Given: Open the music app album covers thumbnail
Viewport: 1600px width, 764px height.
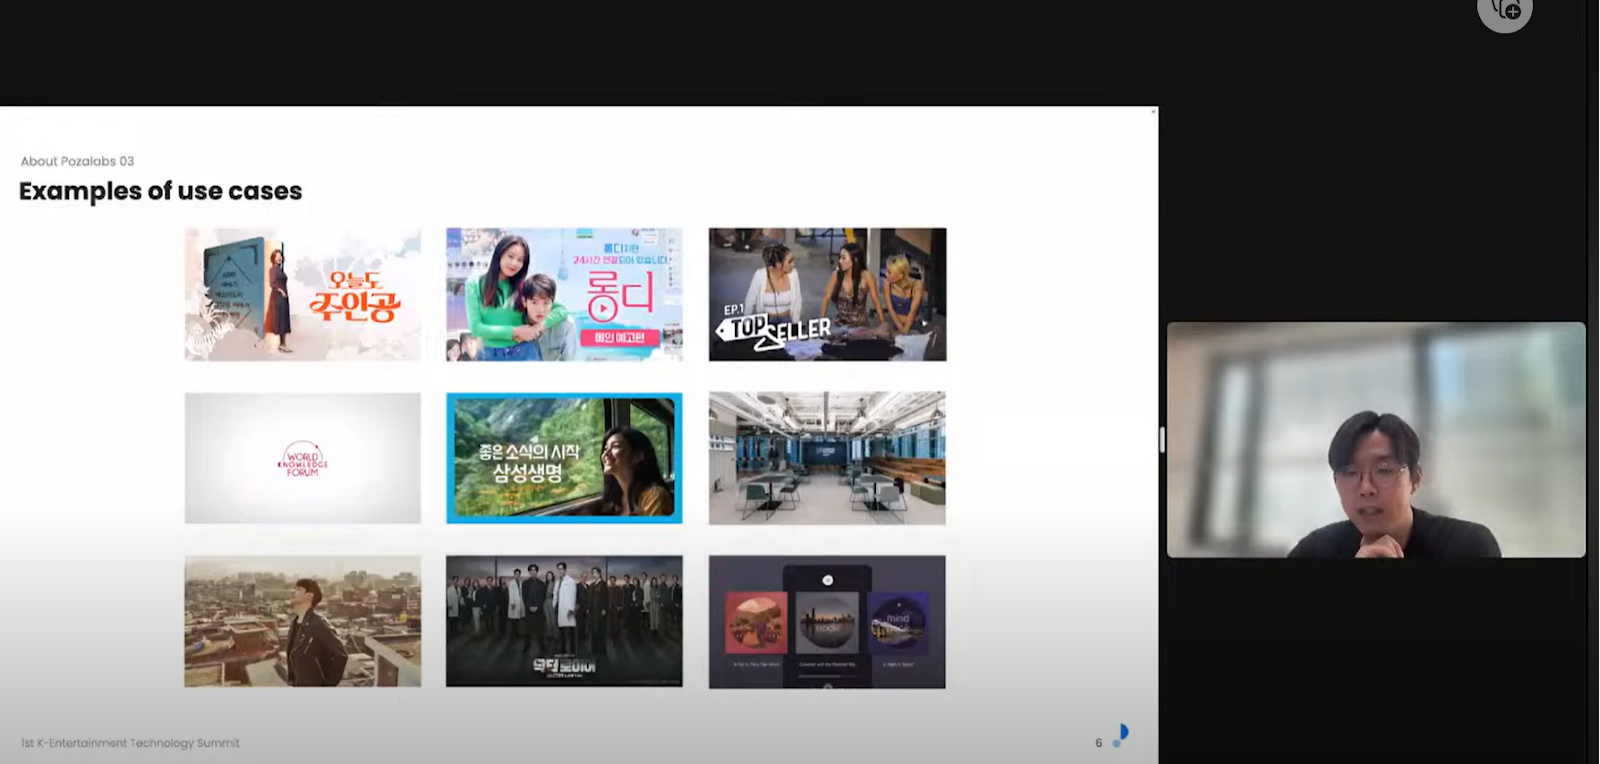Looking at the screenshot, I should [827, 622].
